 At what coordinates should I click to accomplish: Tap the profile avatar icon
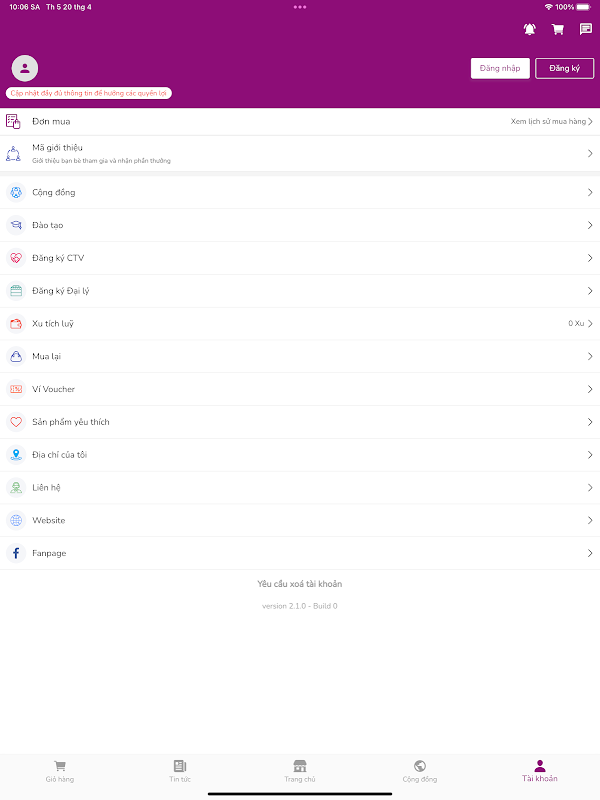(25, 68)
